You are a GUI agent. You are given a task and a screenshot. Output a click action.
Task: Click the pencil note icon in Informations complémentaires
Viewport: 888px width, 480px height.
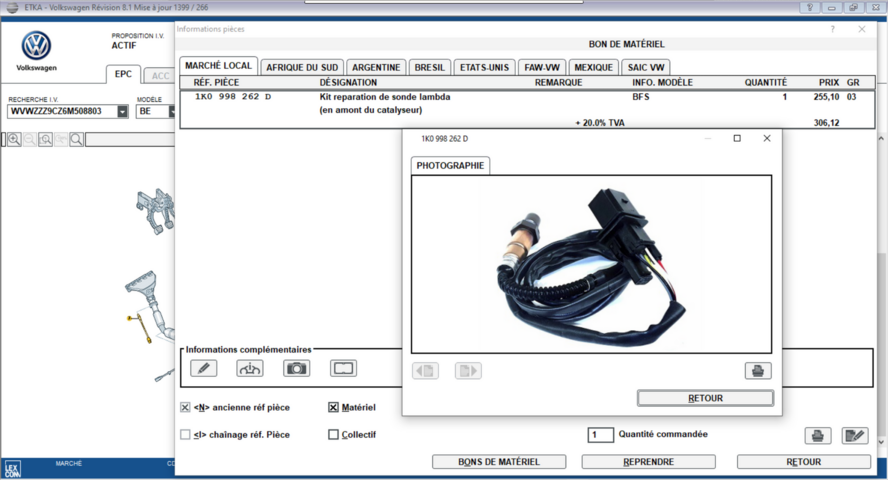[x=203, y=368]
